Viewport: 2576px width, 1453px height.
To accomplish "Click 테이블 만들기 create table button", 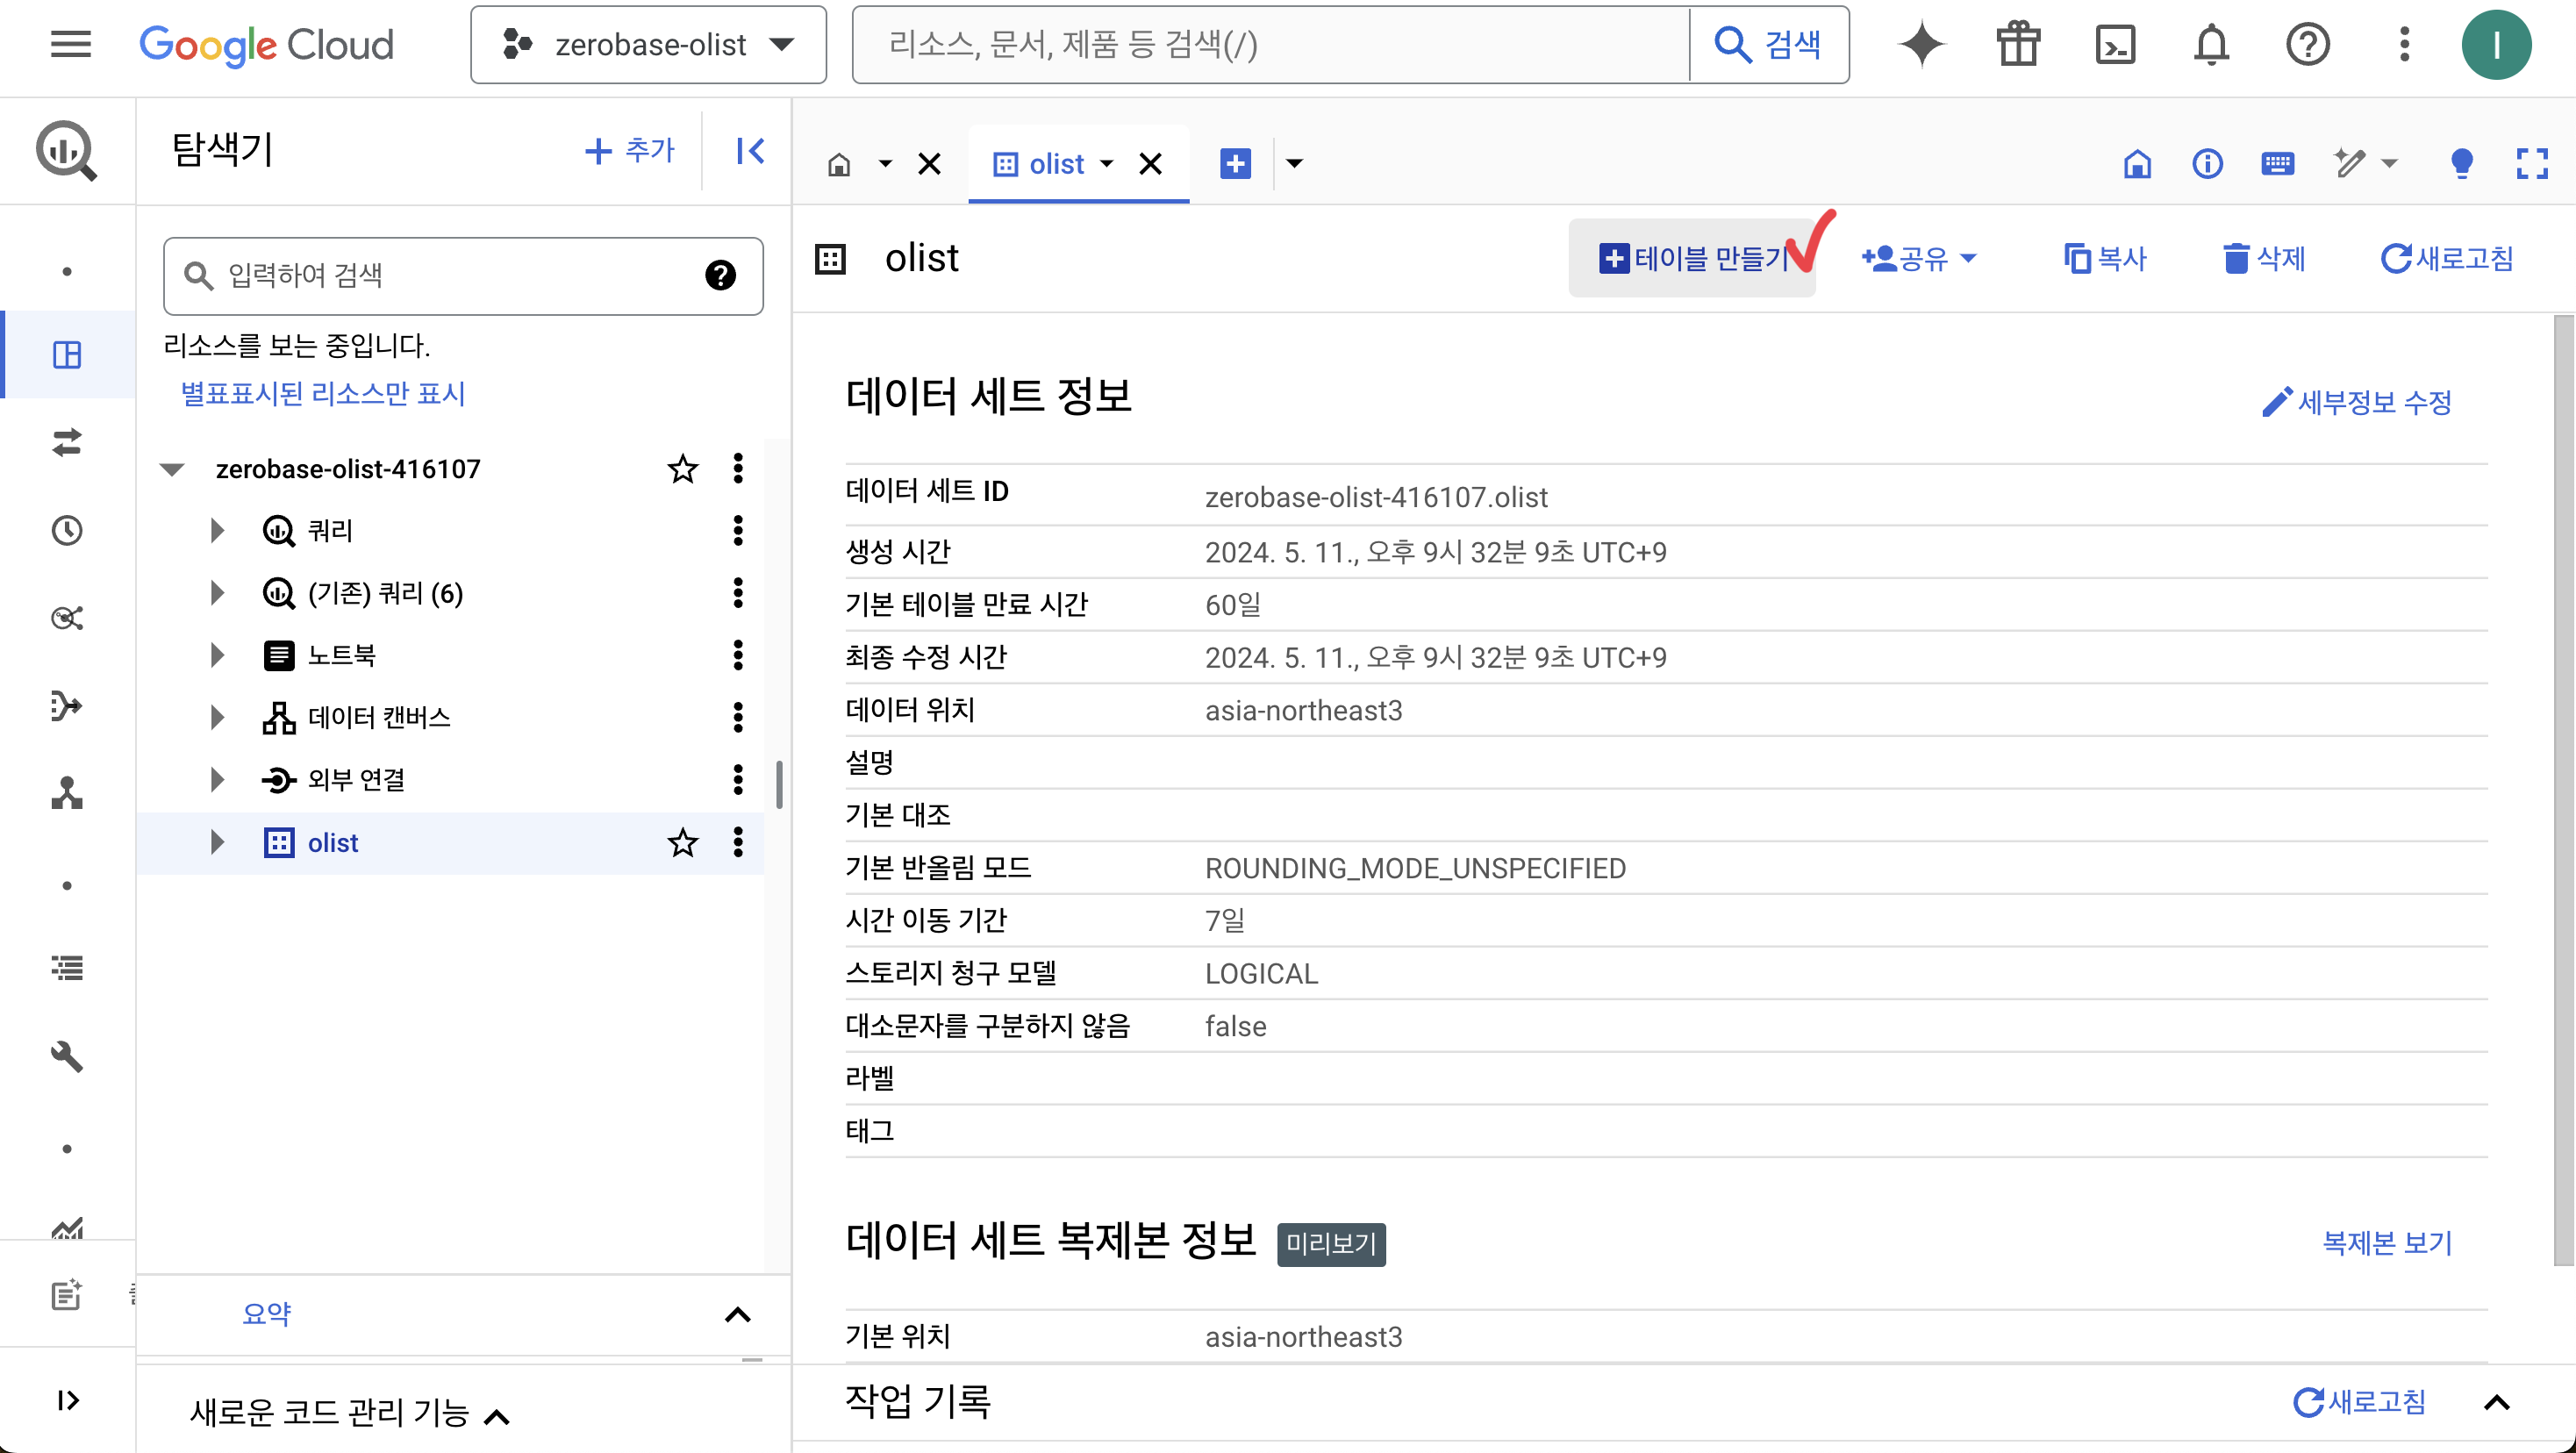I will 1692,259.
